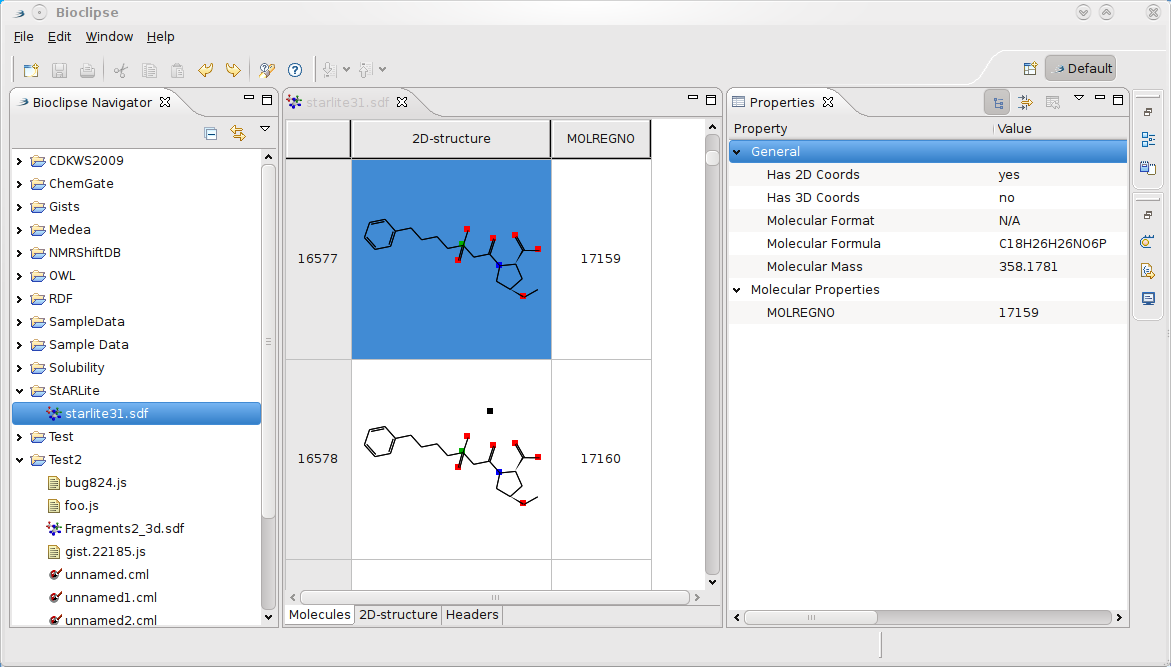Select the Fragments2_3d.sdf file
The height and width of the screenshot is (667, 1171).
coord(124,529)
